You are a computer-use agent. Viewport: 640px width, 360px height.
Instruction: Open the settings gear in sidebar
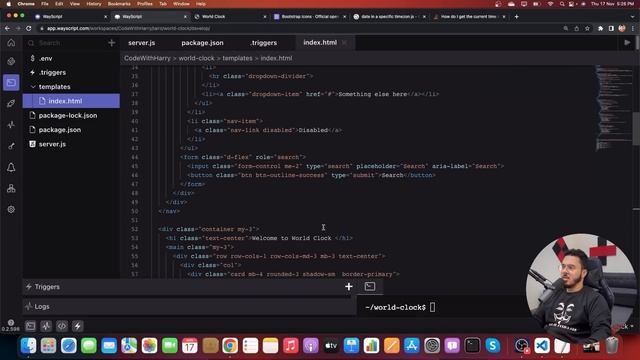(x=11, y=209)
